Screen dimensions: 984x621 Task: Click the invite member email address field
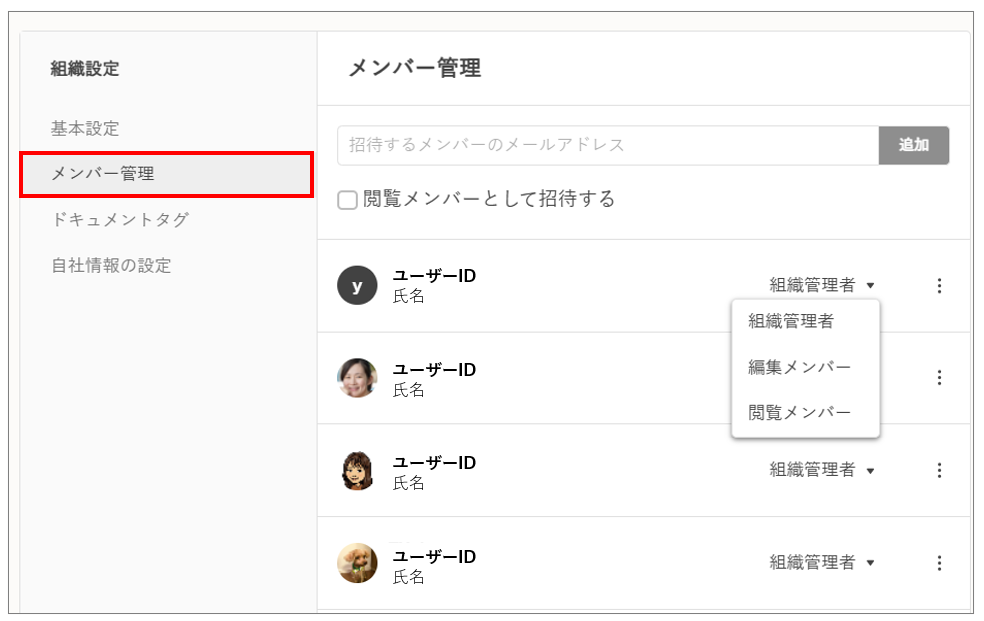(607, 145)
